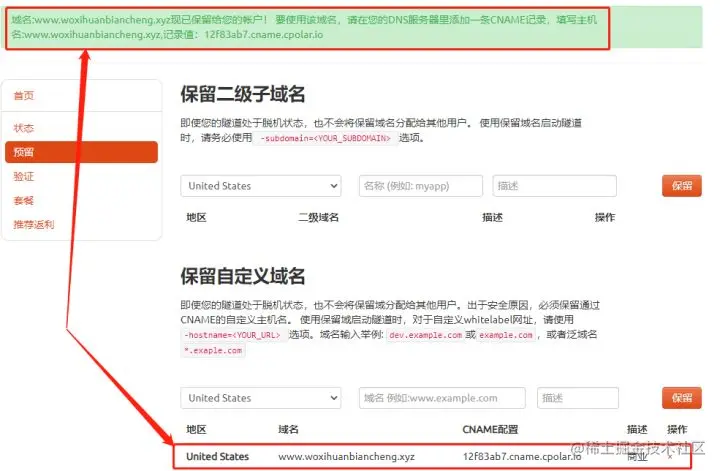Viewport: 720px width, 471px height.
Task: Click 描述 header in custom domain table
Action: click(x=637, y=430)
